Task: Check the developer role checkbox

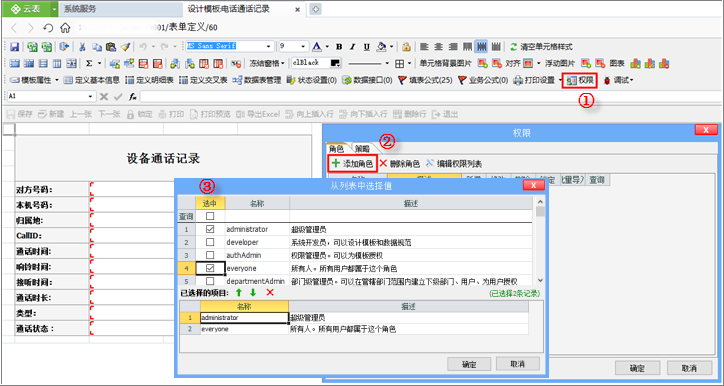Action: 210,242
